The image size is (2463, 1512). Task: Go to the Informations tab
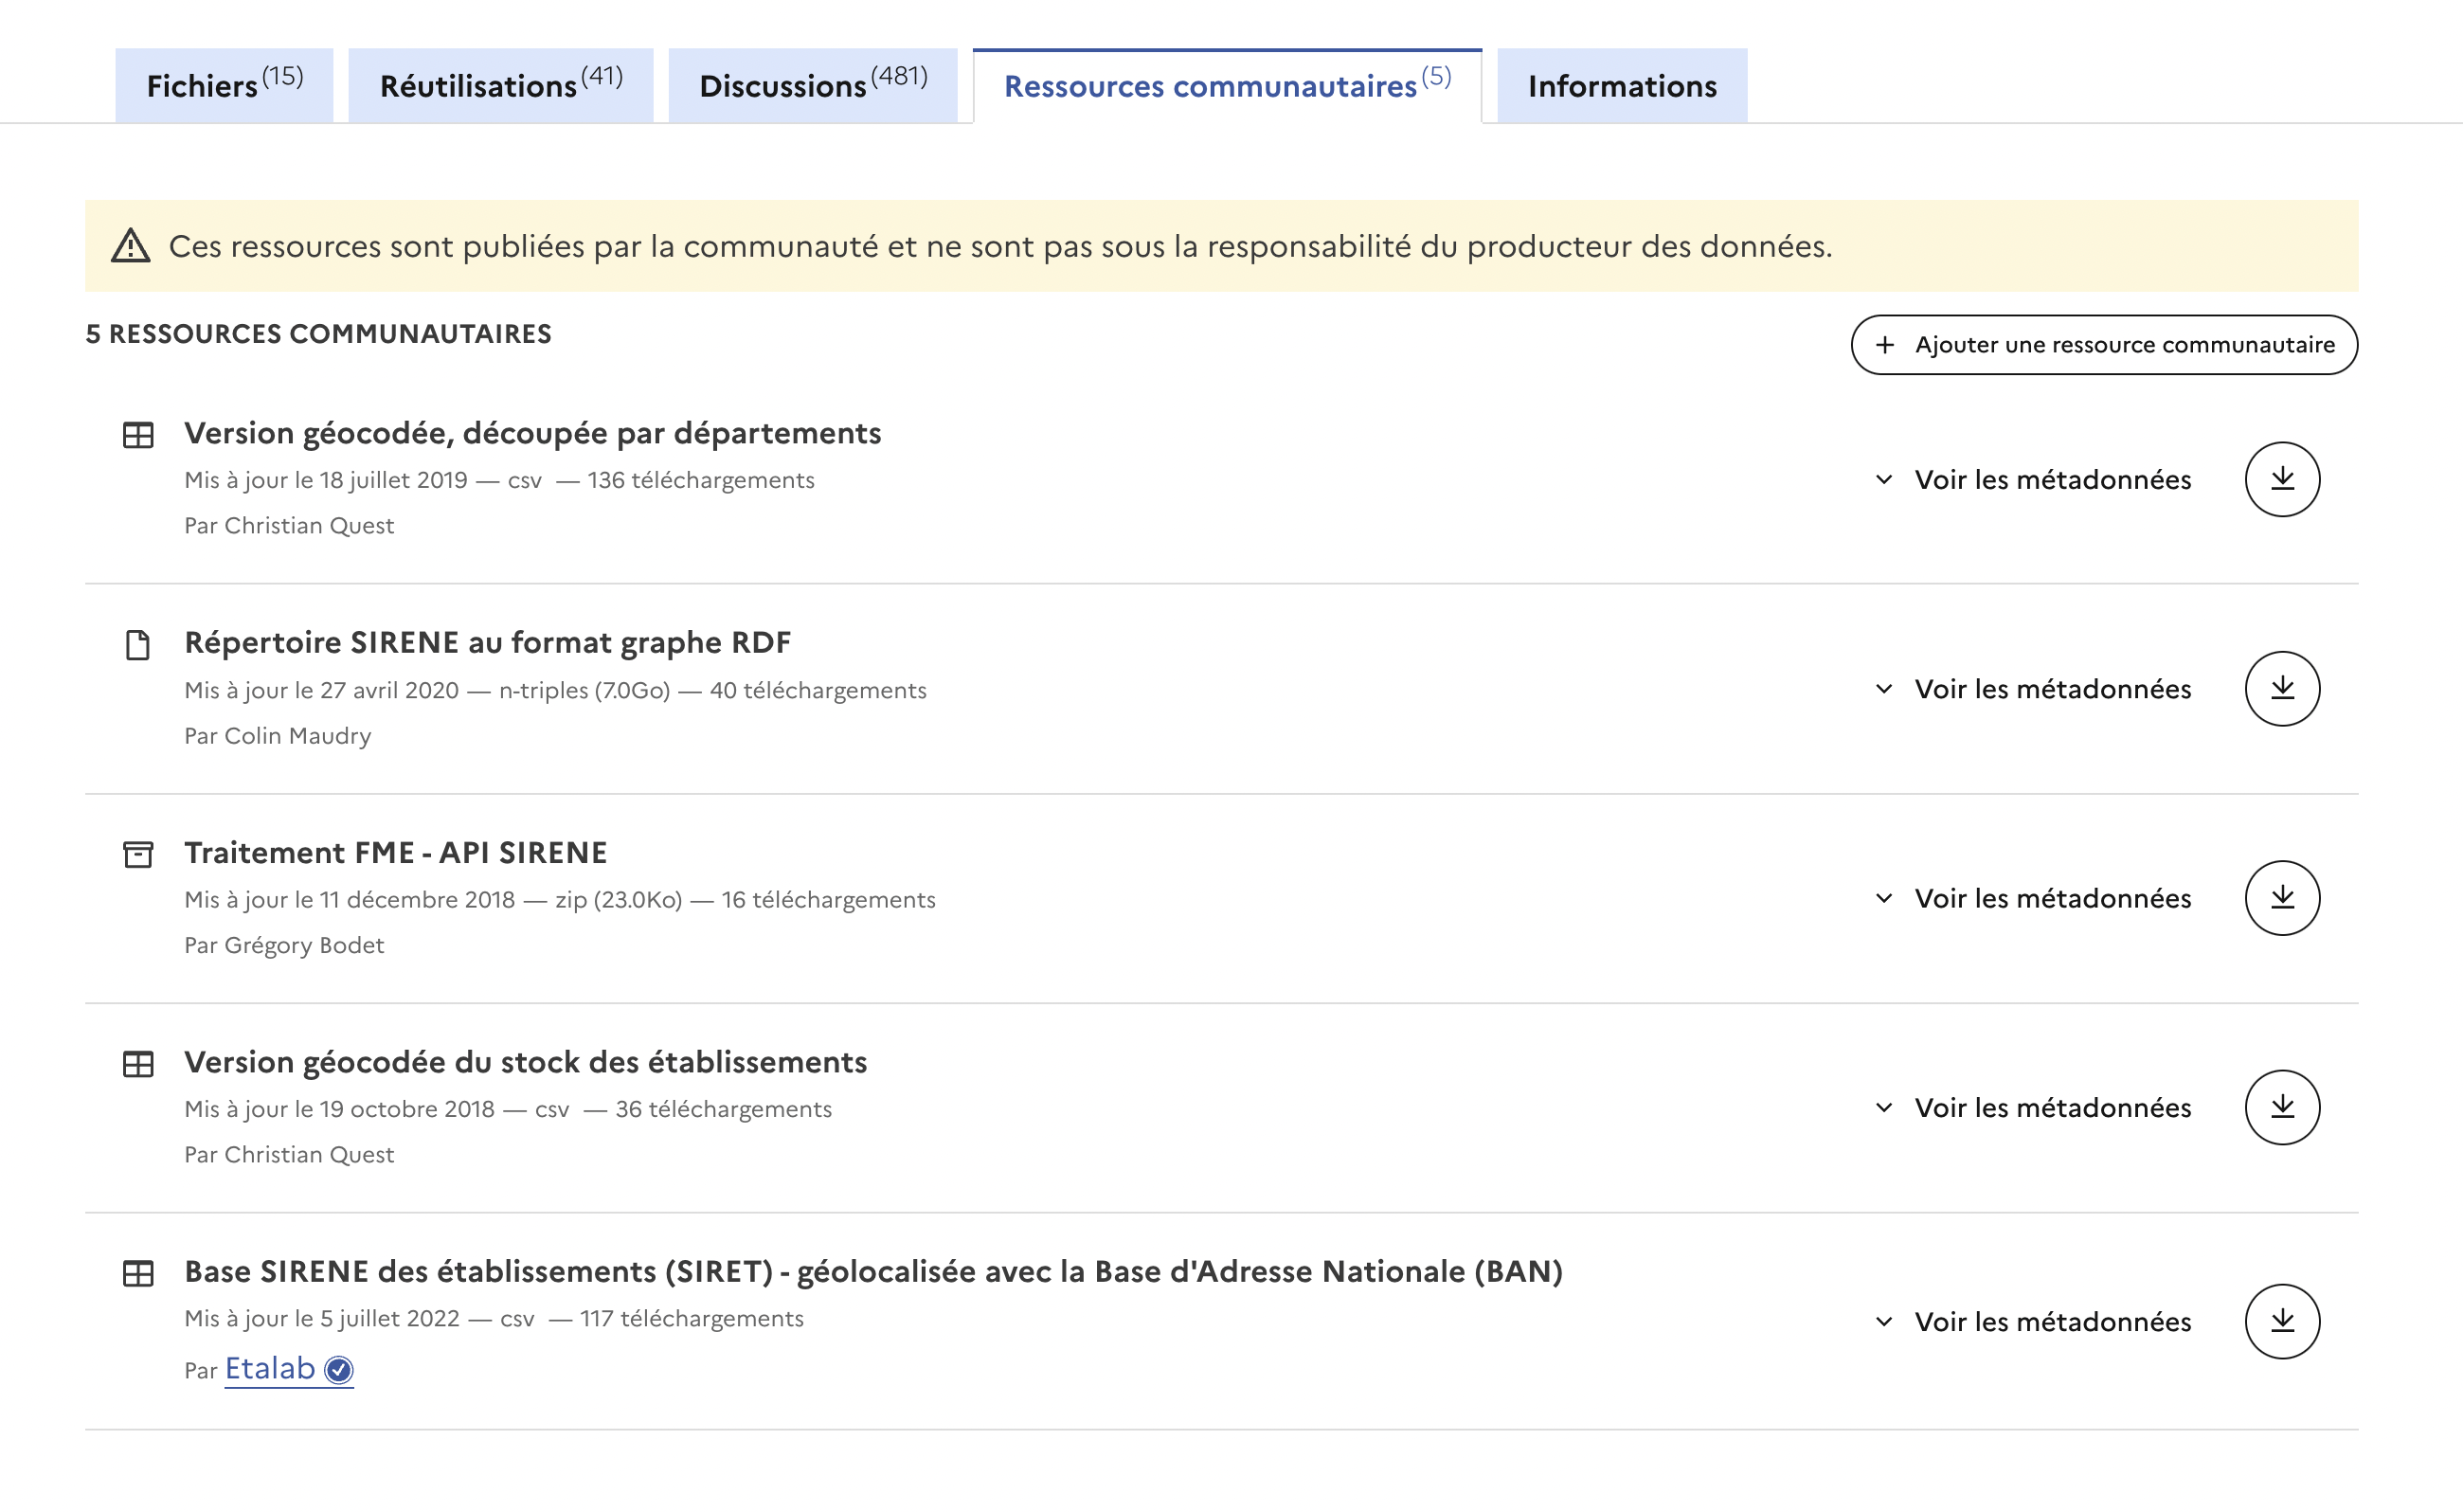pyautogui.click(x=1621, y=86)
